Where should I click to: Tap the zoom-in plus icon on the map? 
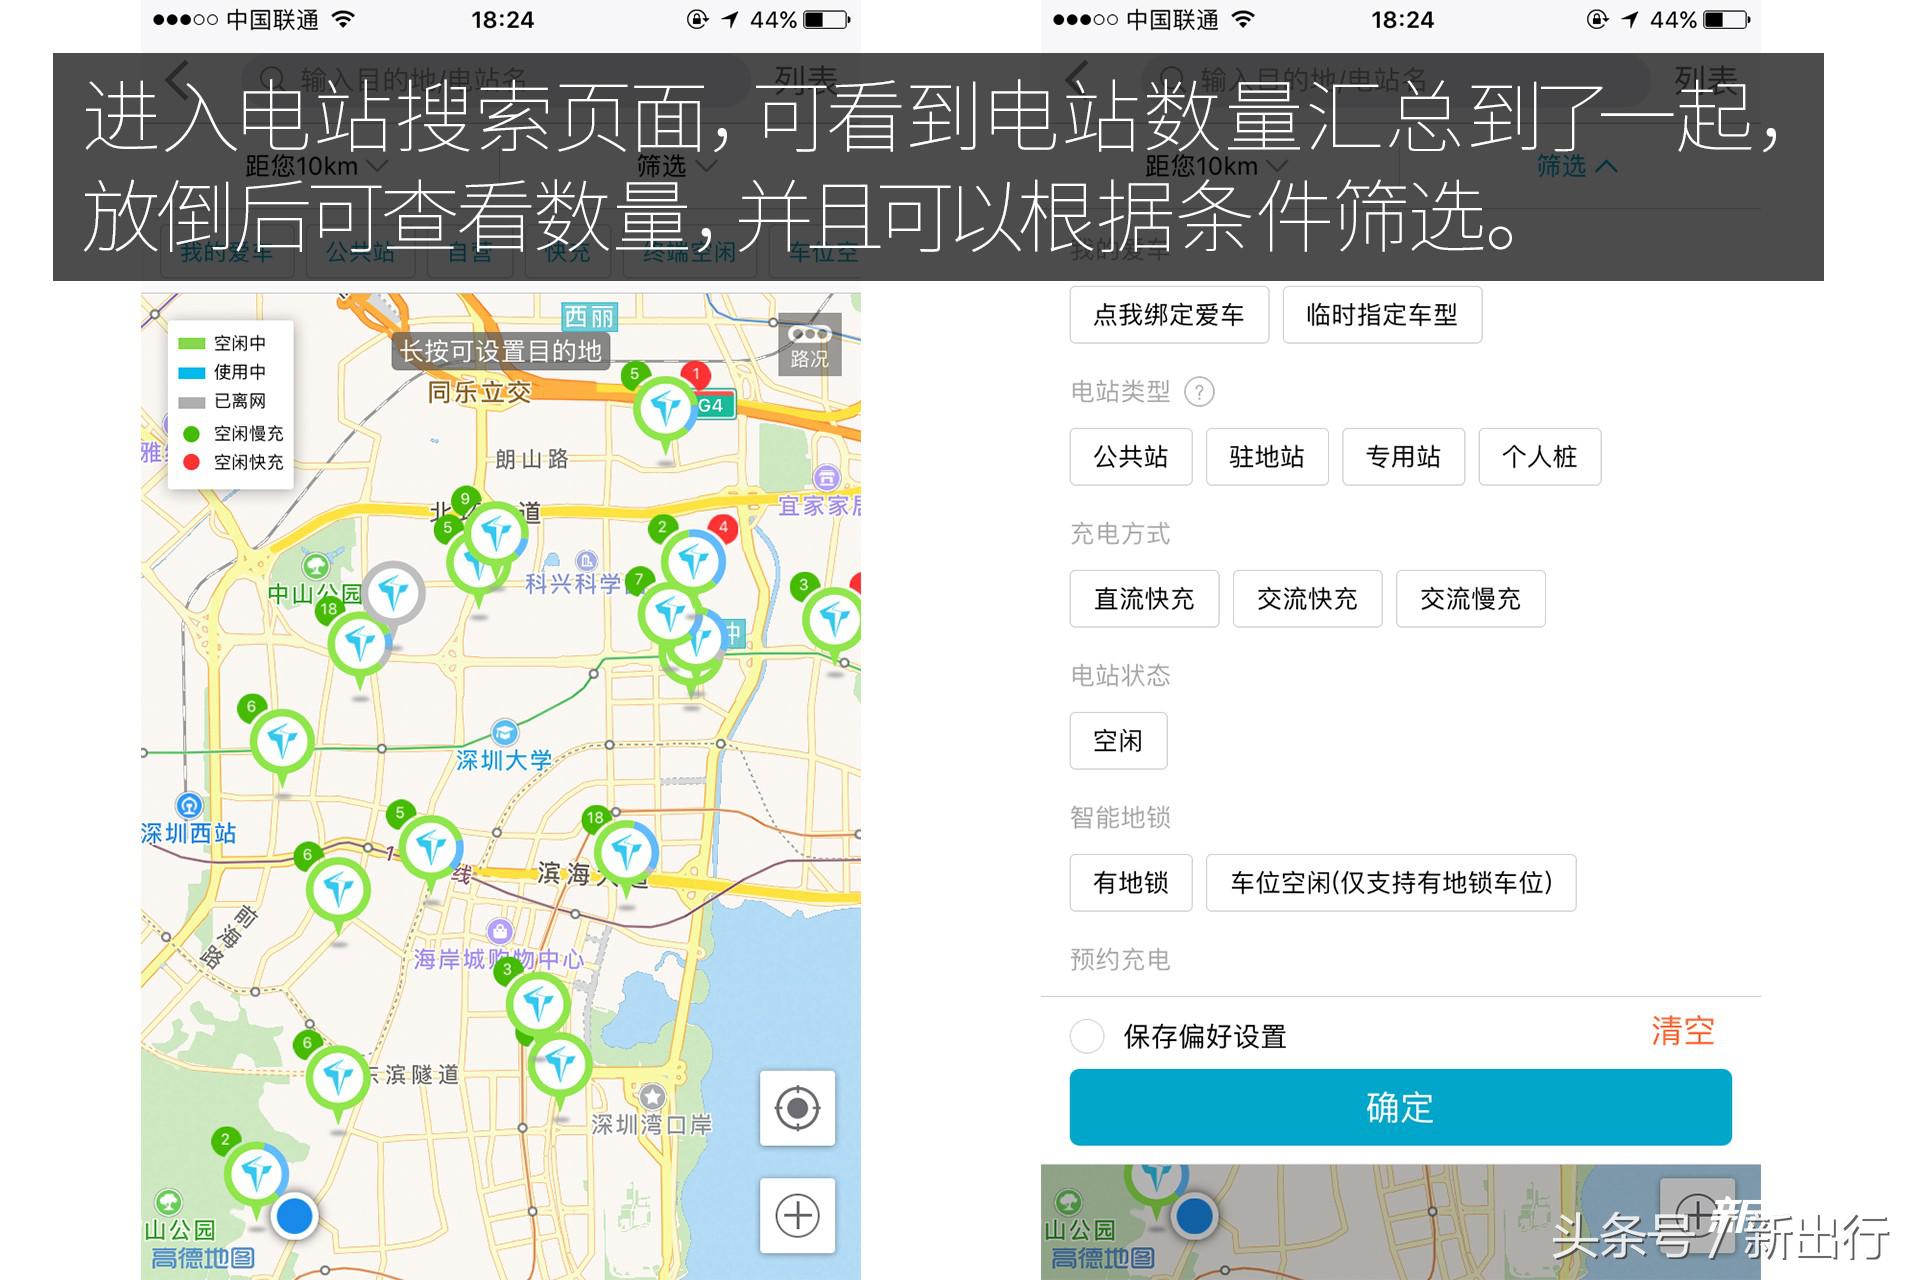pos(797,1216)
